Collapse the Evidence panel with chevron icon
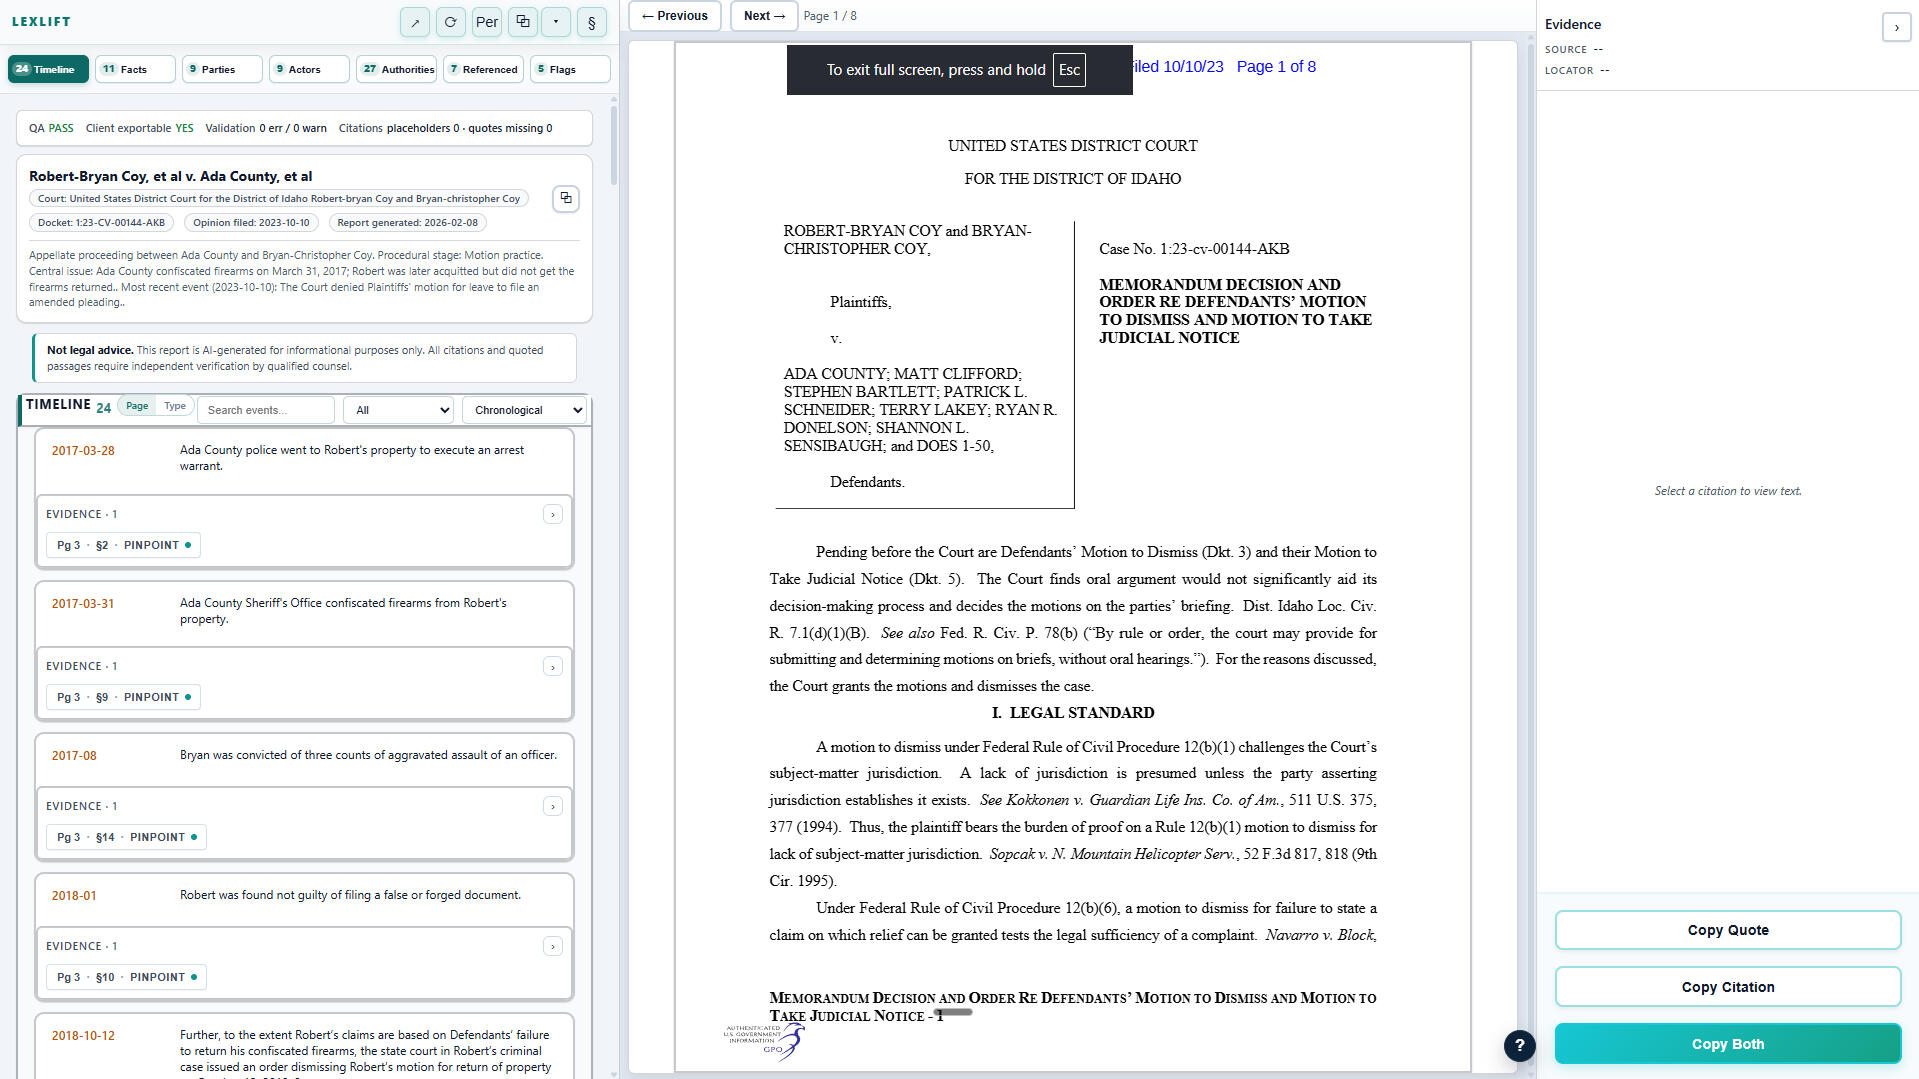The image size is (1919, 1079). coord(1896,28)
